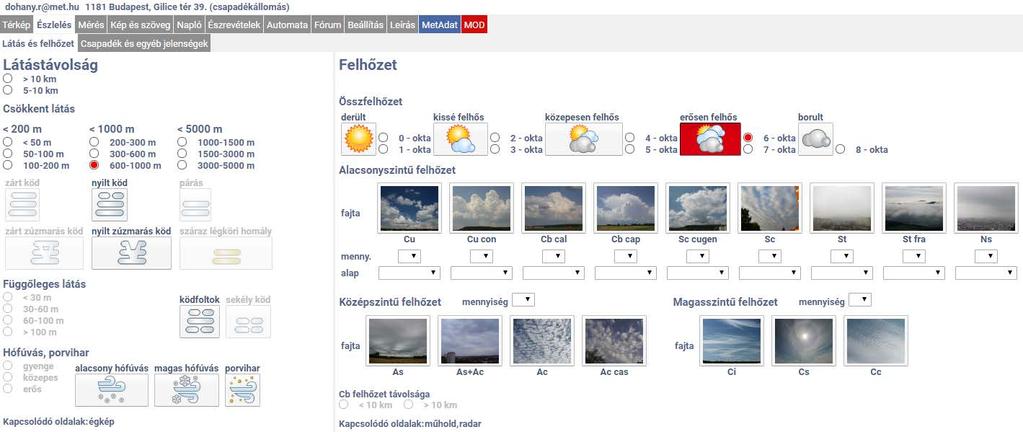Choose the 'magas hófúvás' icon
This screenshot has height=432, width=1023.
[187, 390]
